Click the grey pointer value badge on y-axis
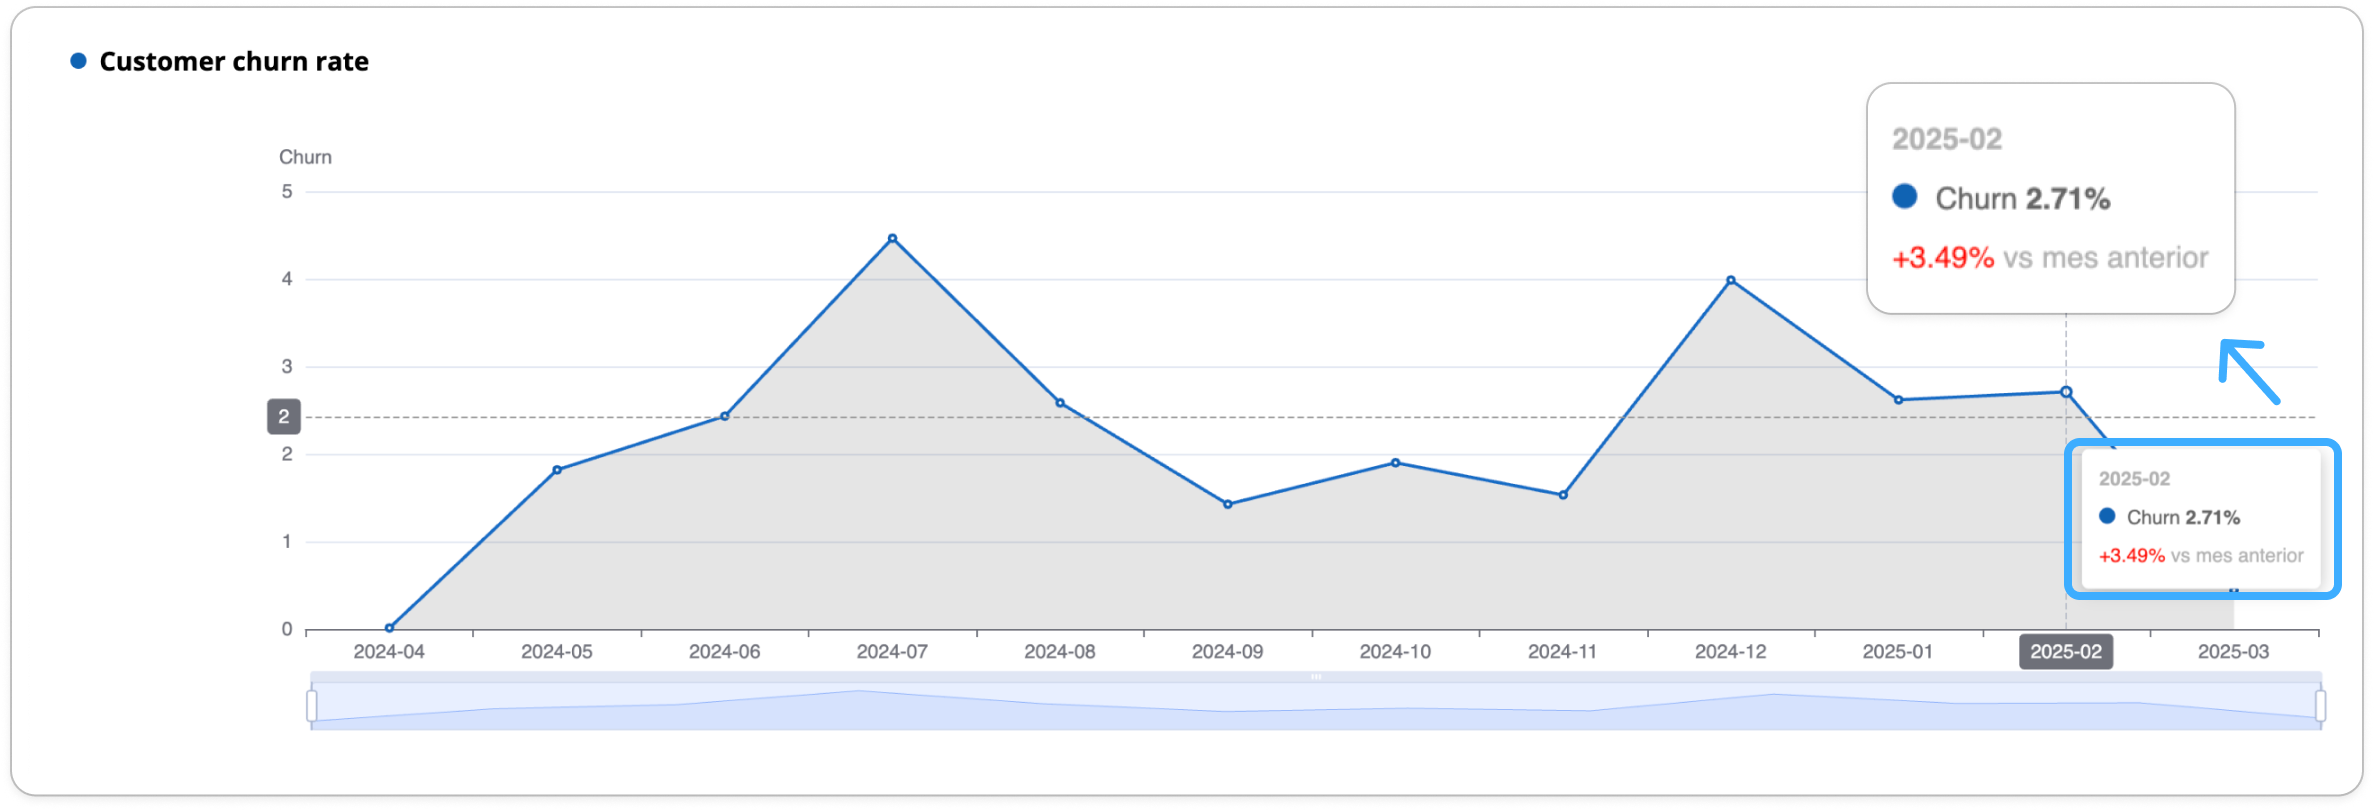This screenshot has width=2374, height=811. click(284, 417)
